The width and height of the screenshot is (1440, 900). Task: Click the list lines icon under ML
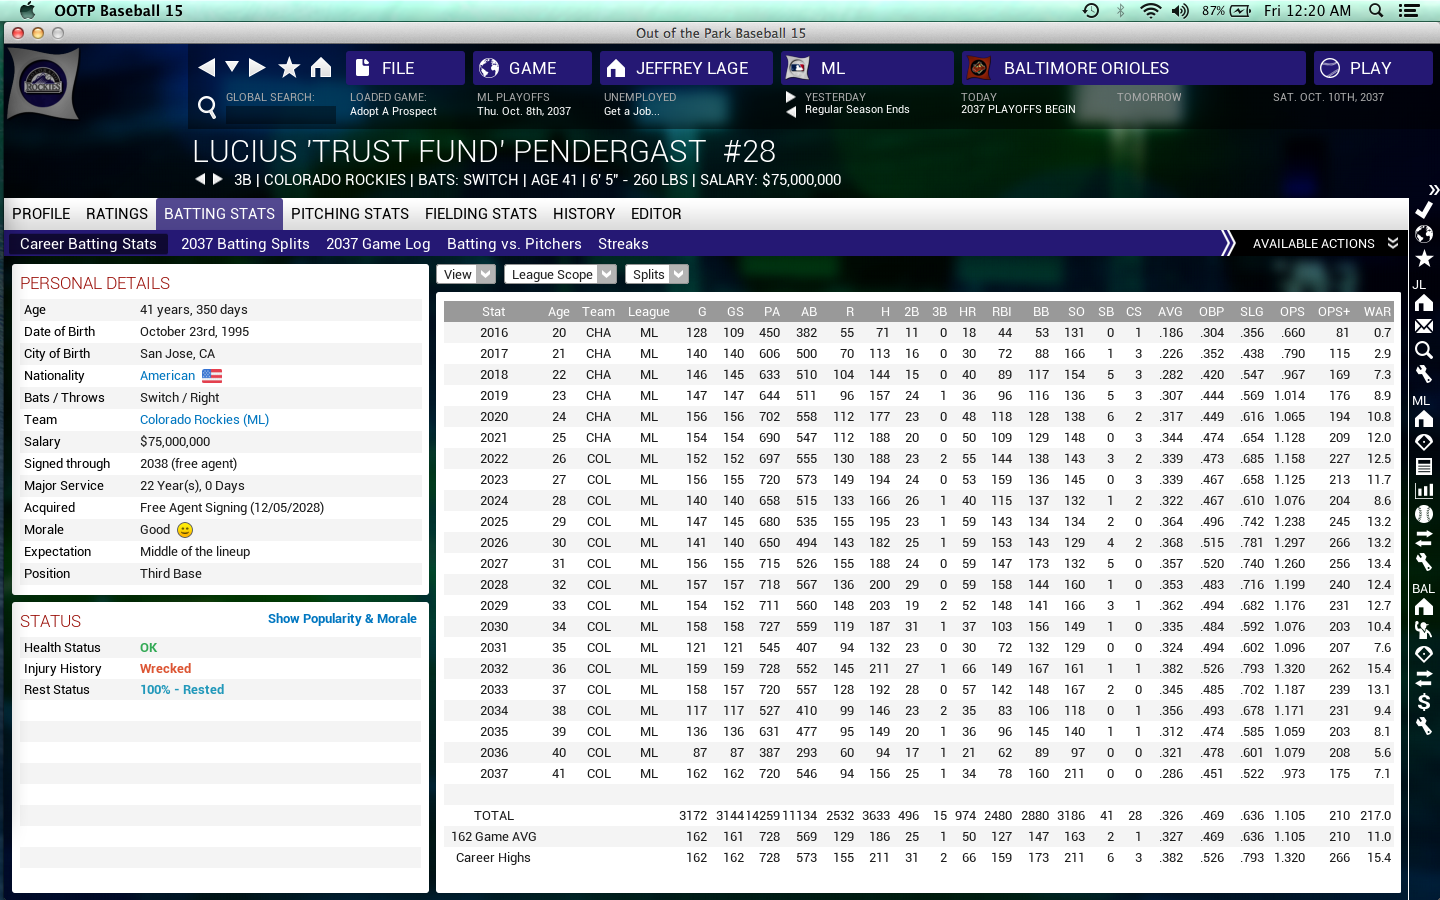coord(1424,466)
